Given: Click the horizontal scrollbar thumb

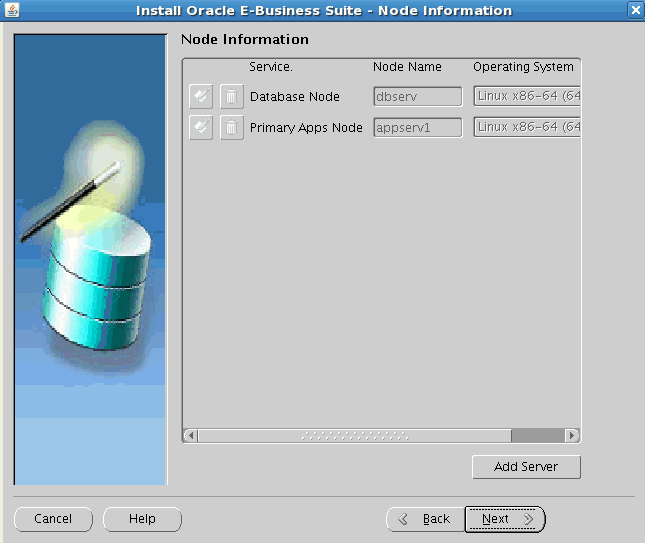Looking at the screenshot, I should (x=355, y=435).
